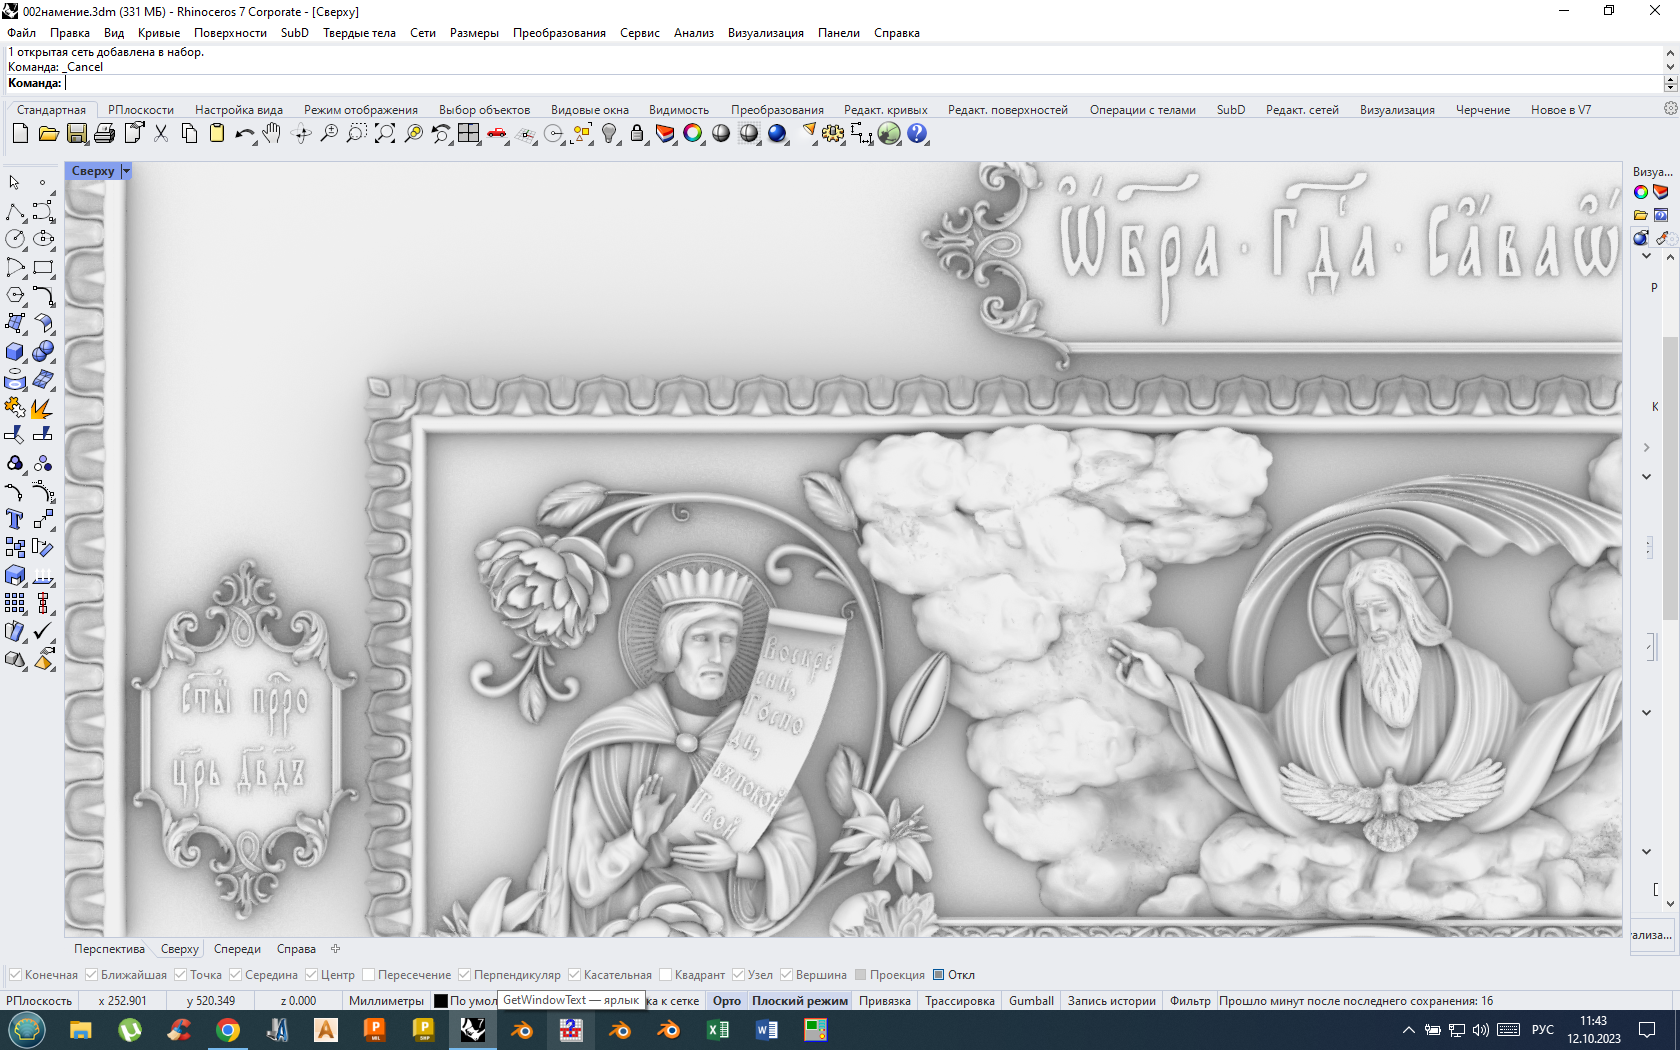Switch to the Видимость toolbar tab
This screenshot has height=1050, width=1680.
(679, 110)
